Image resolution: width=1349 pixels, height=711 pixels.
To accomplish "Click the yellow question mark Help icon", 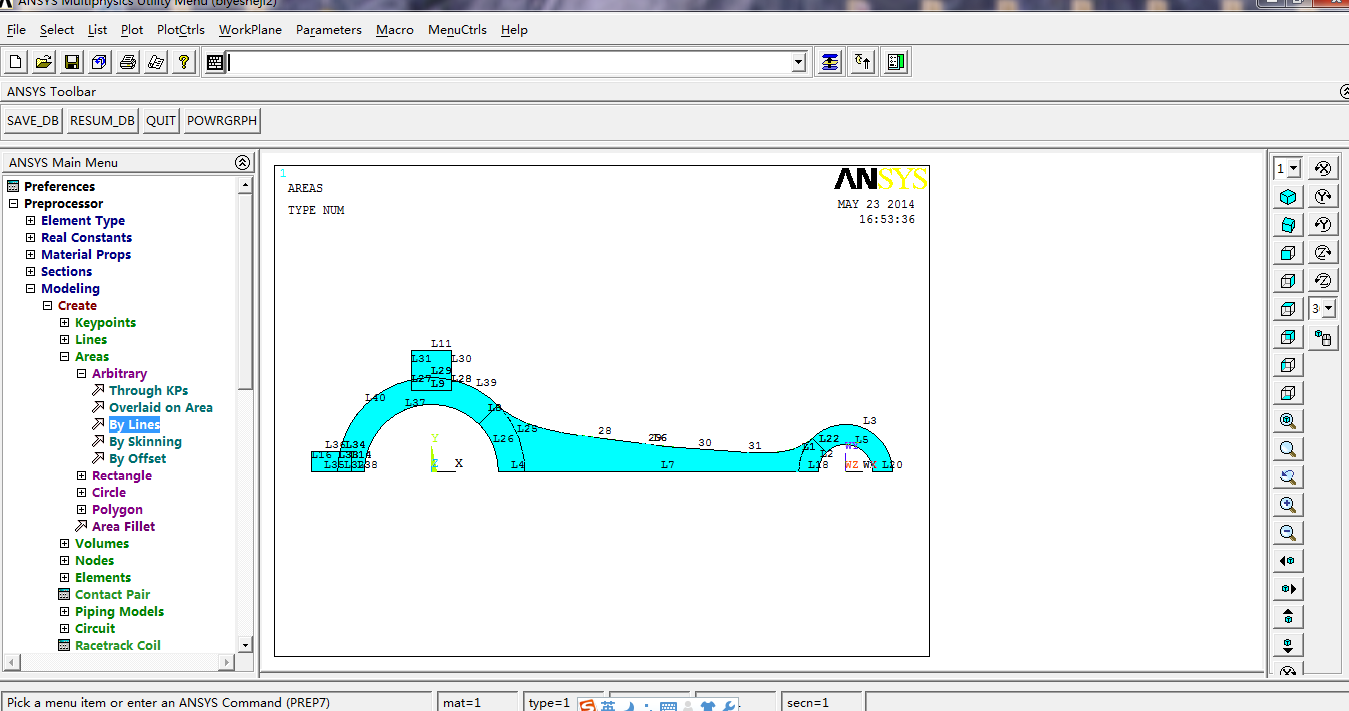I will [184, 62].
